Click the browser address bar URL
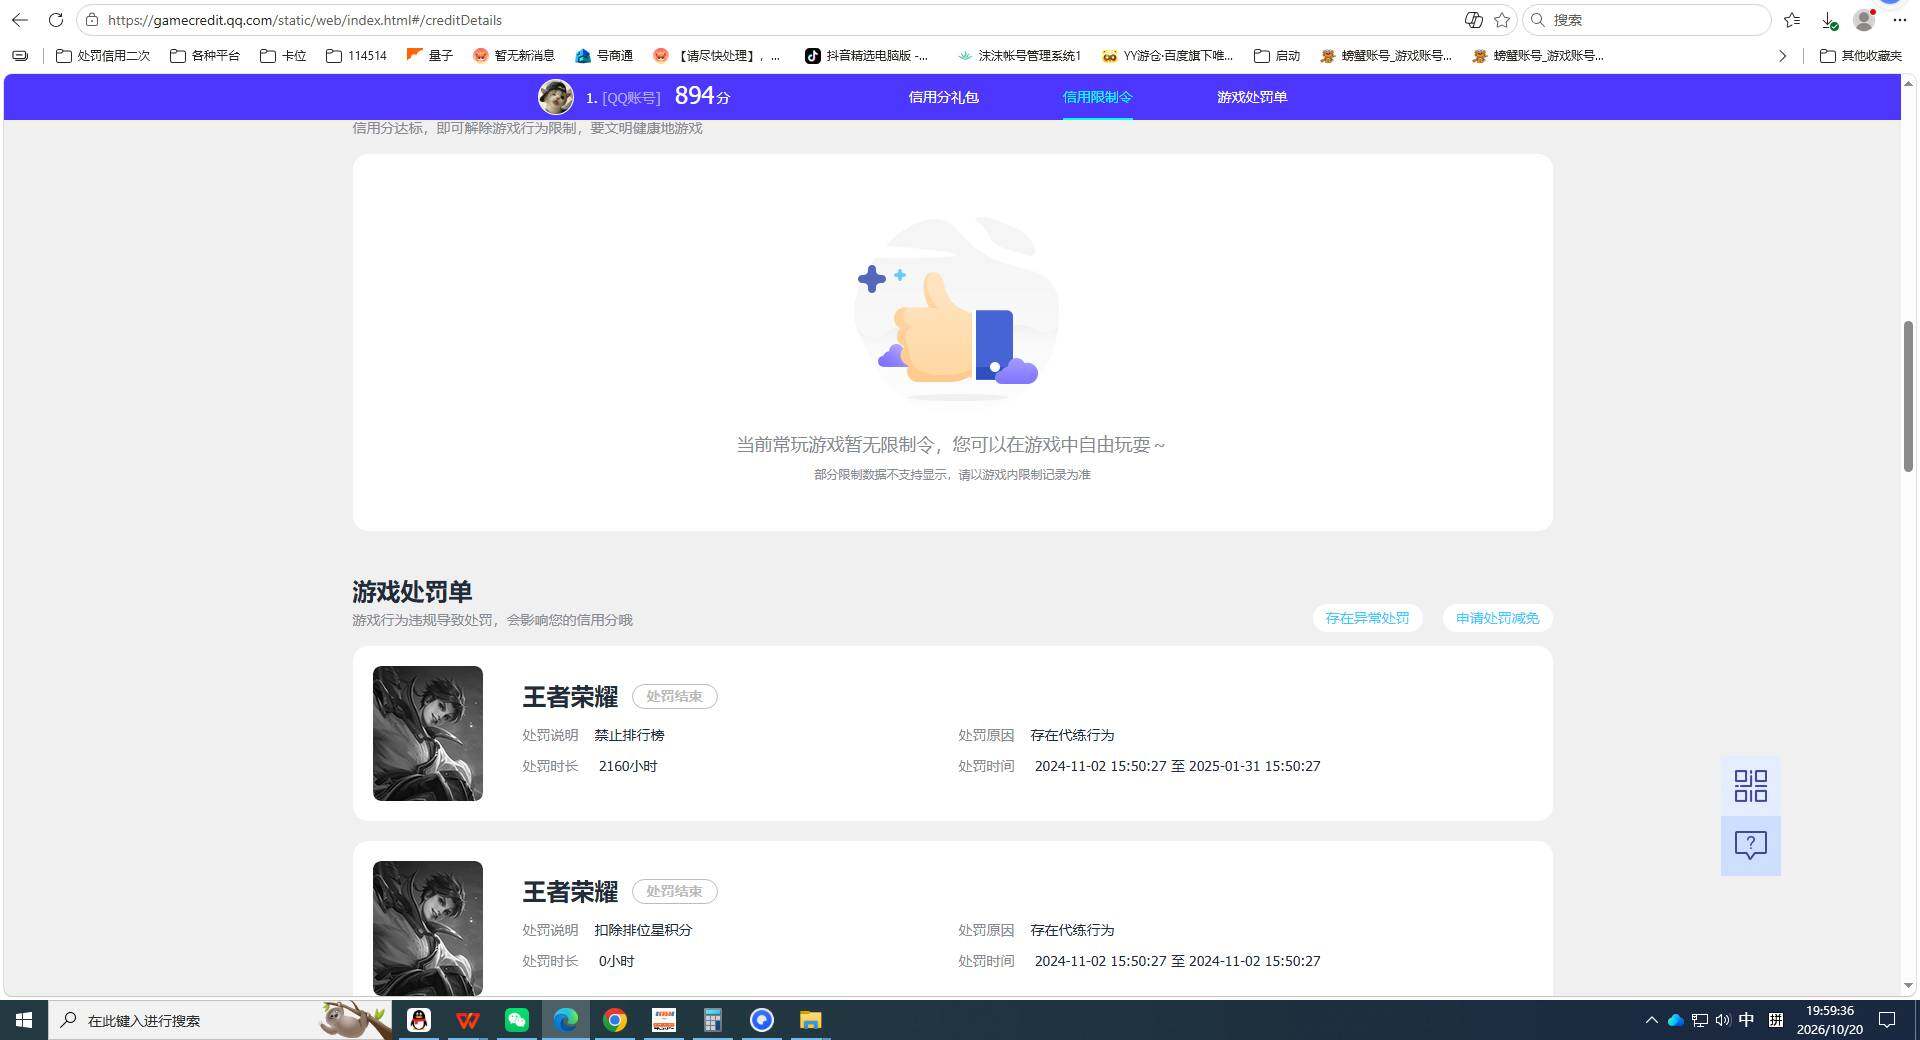Screen dimensions: 1920x1040 coord(305,20)
